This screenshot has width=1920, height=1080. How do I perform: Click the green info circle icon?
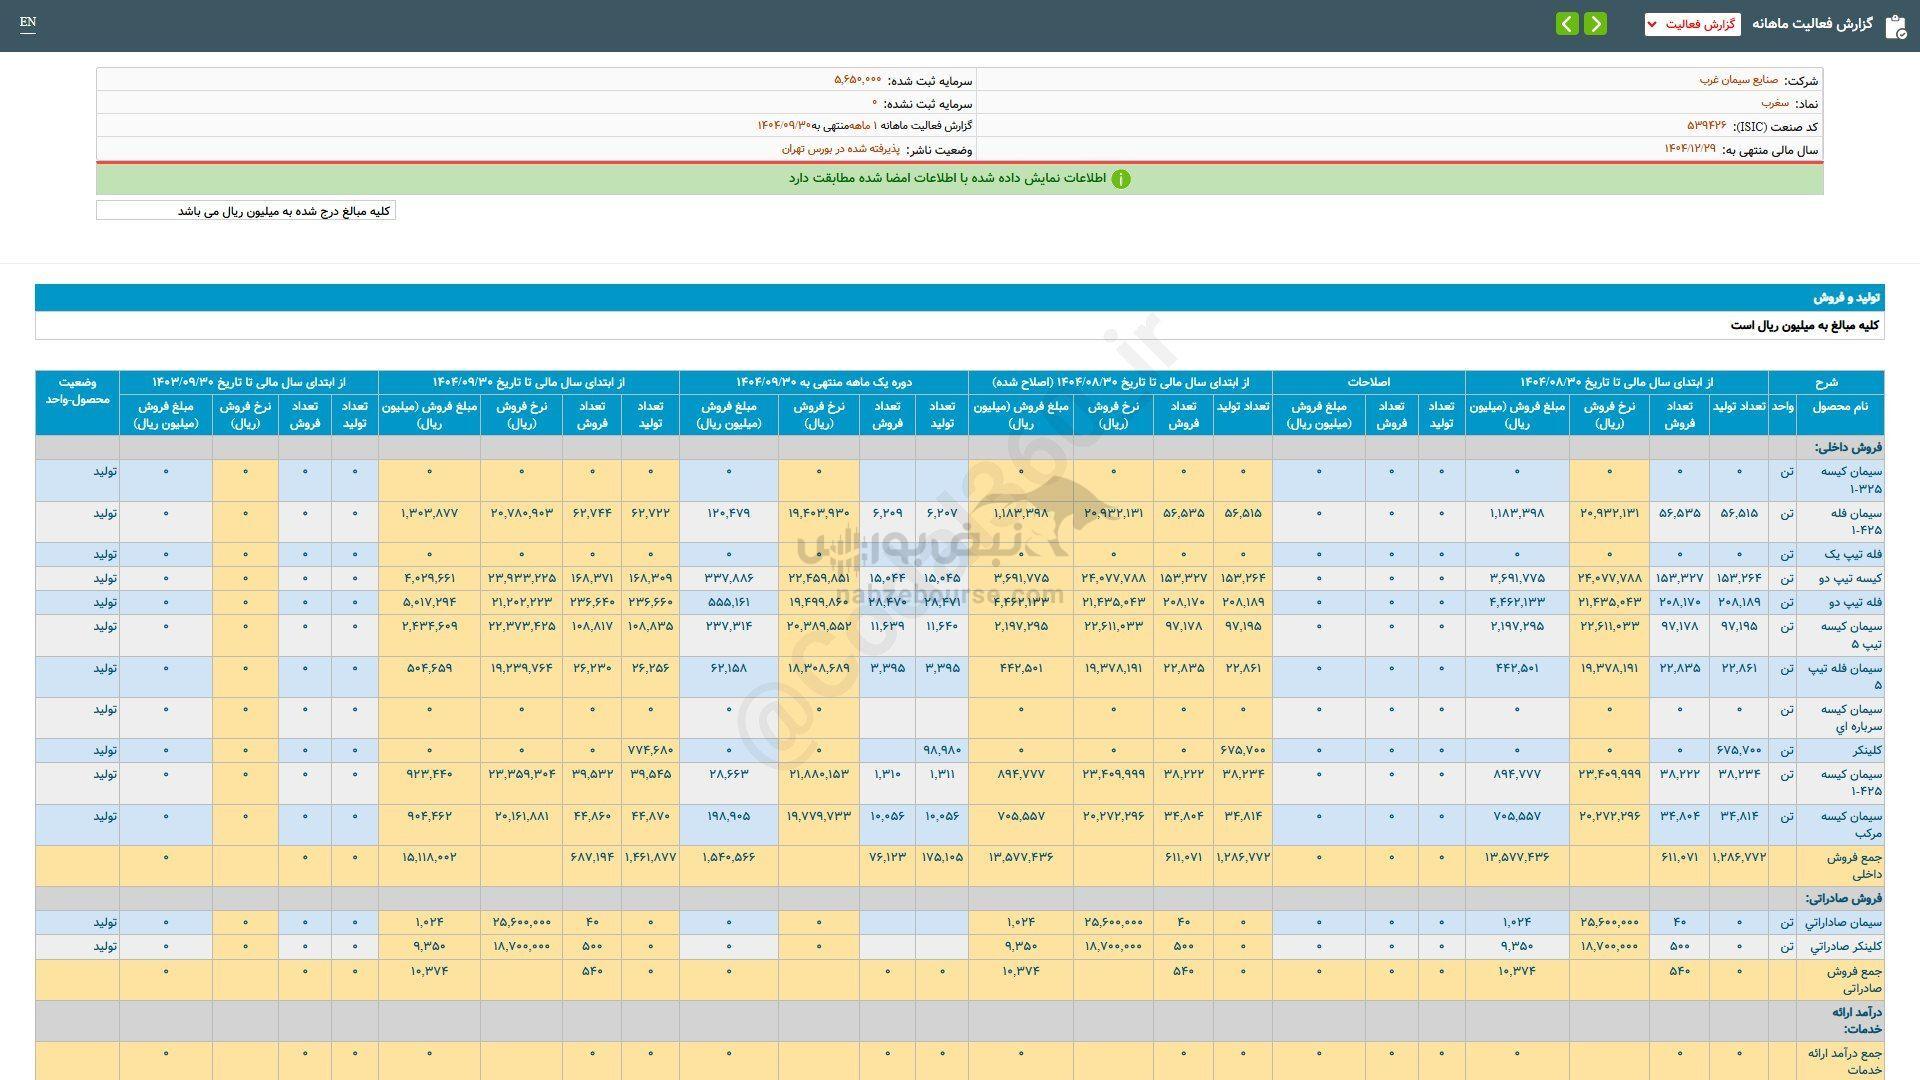[x=1121, y=179]
